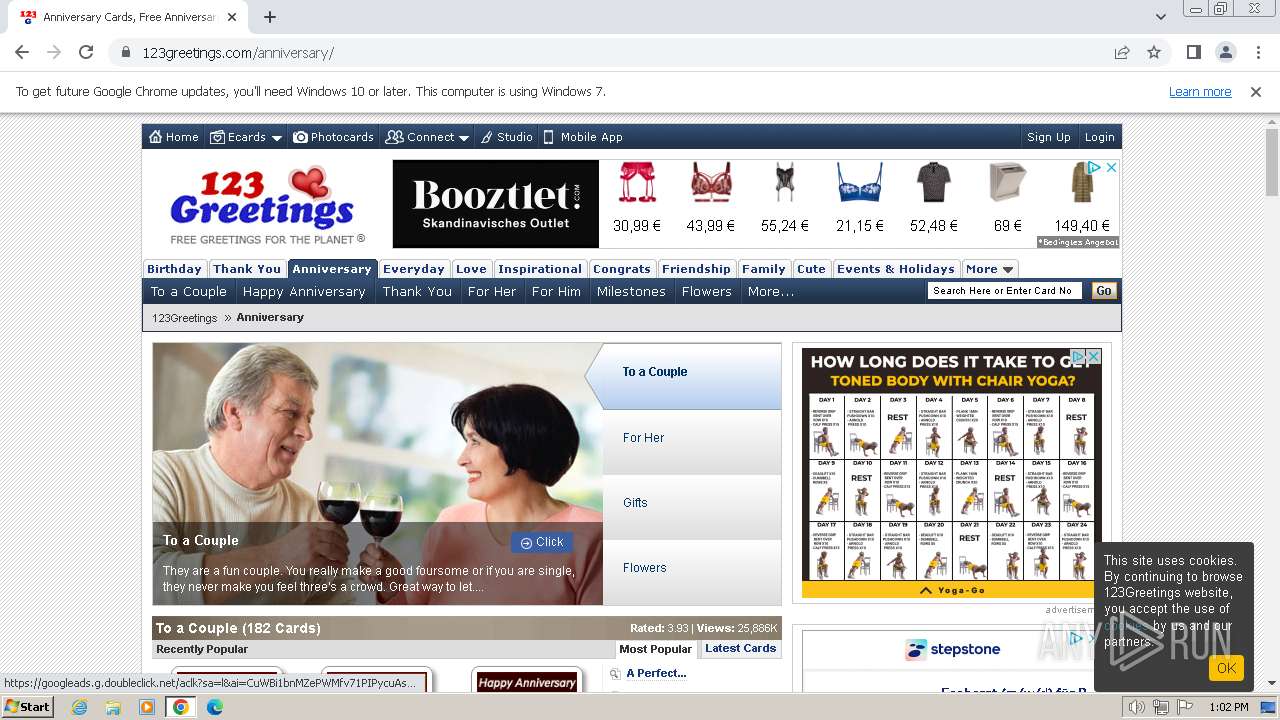1280x720 pixels.
Task: Expand the More categories dropdown
Action: (990, 269)
